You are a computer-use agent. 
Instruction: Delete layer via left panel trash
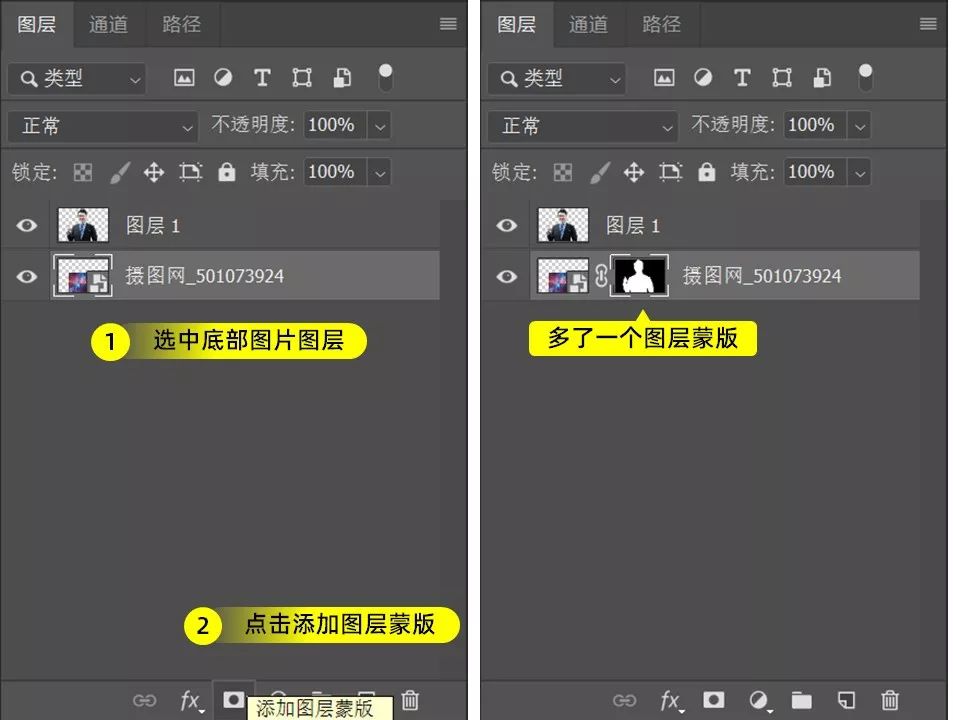[x=410, y=700]
